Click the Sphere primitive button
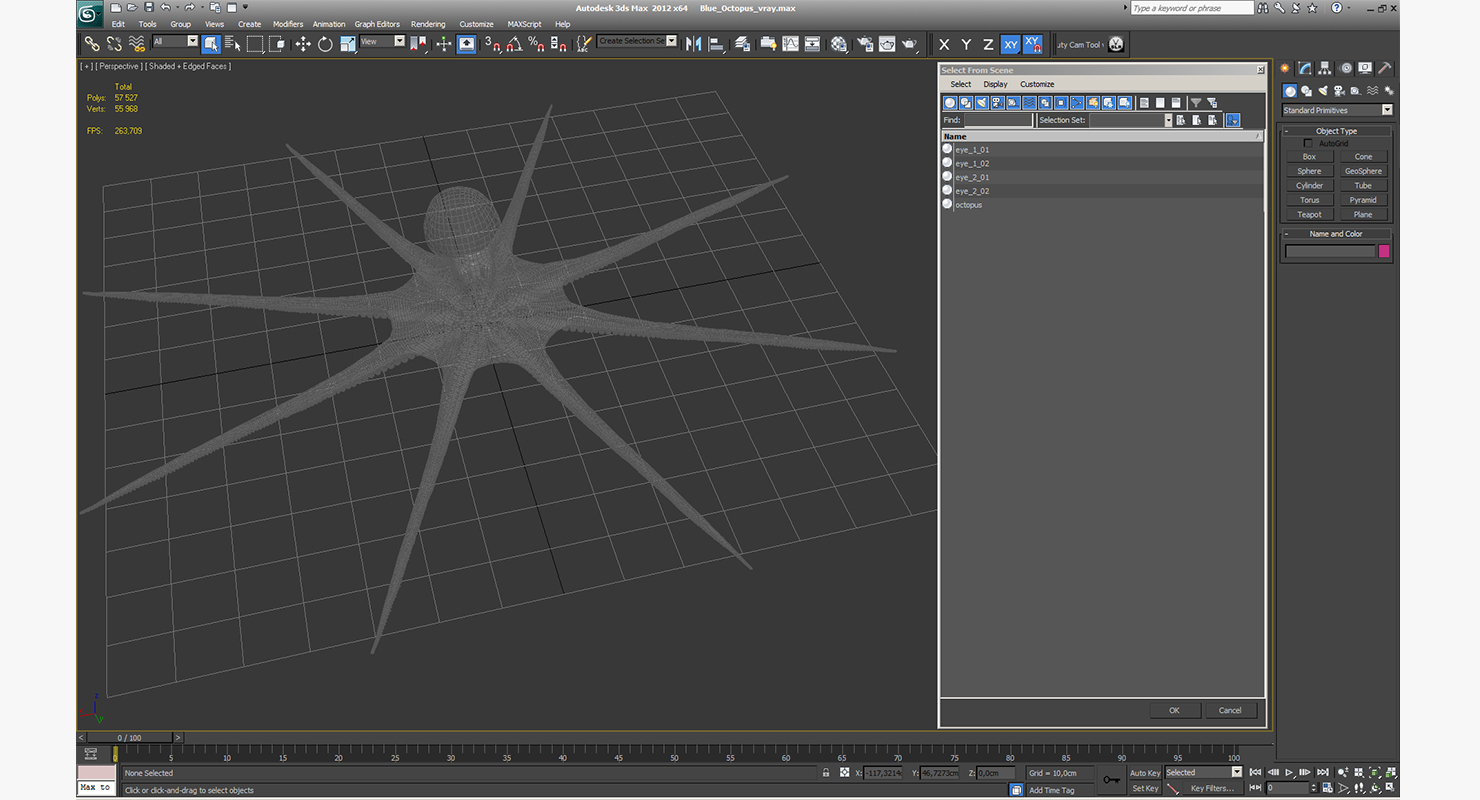Screen dimensions: 1480x800 pyautogui.click(x=1309, y=171)
